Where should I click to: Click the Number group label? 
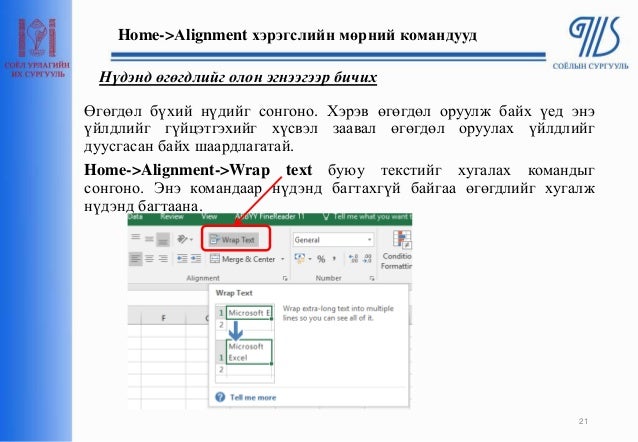pos(328,278)
